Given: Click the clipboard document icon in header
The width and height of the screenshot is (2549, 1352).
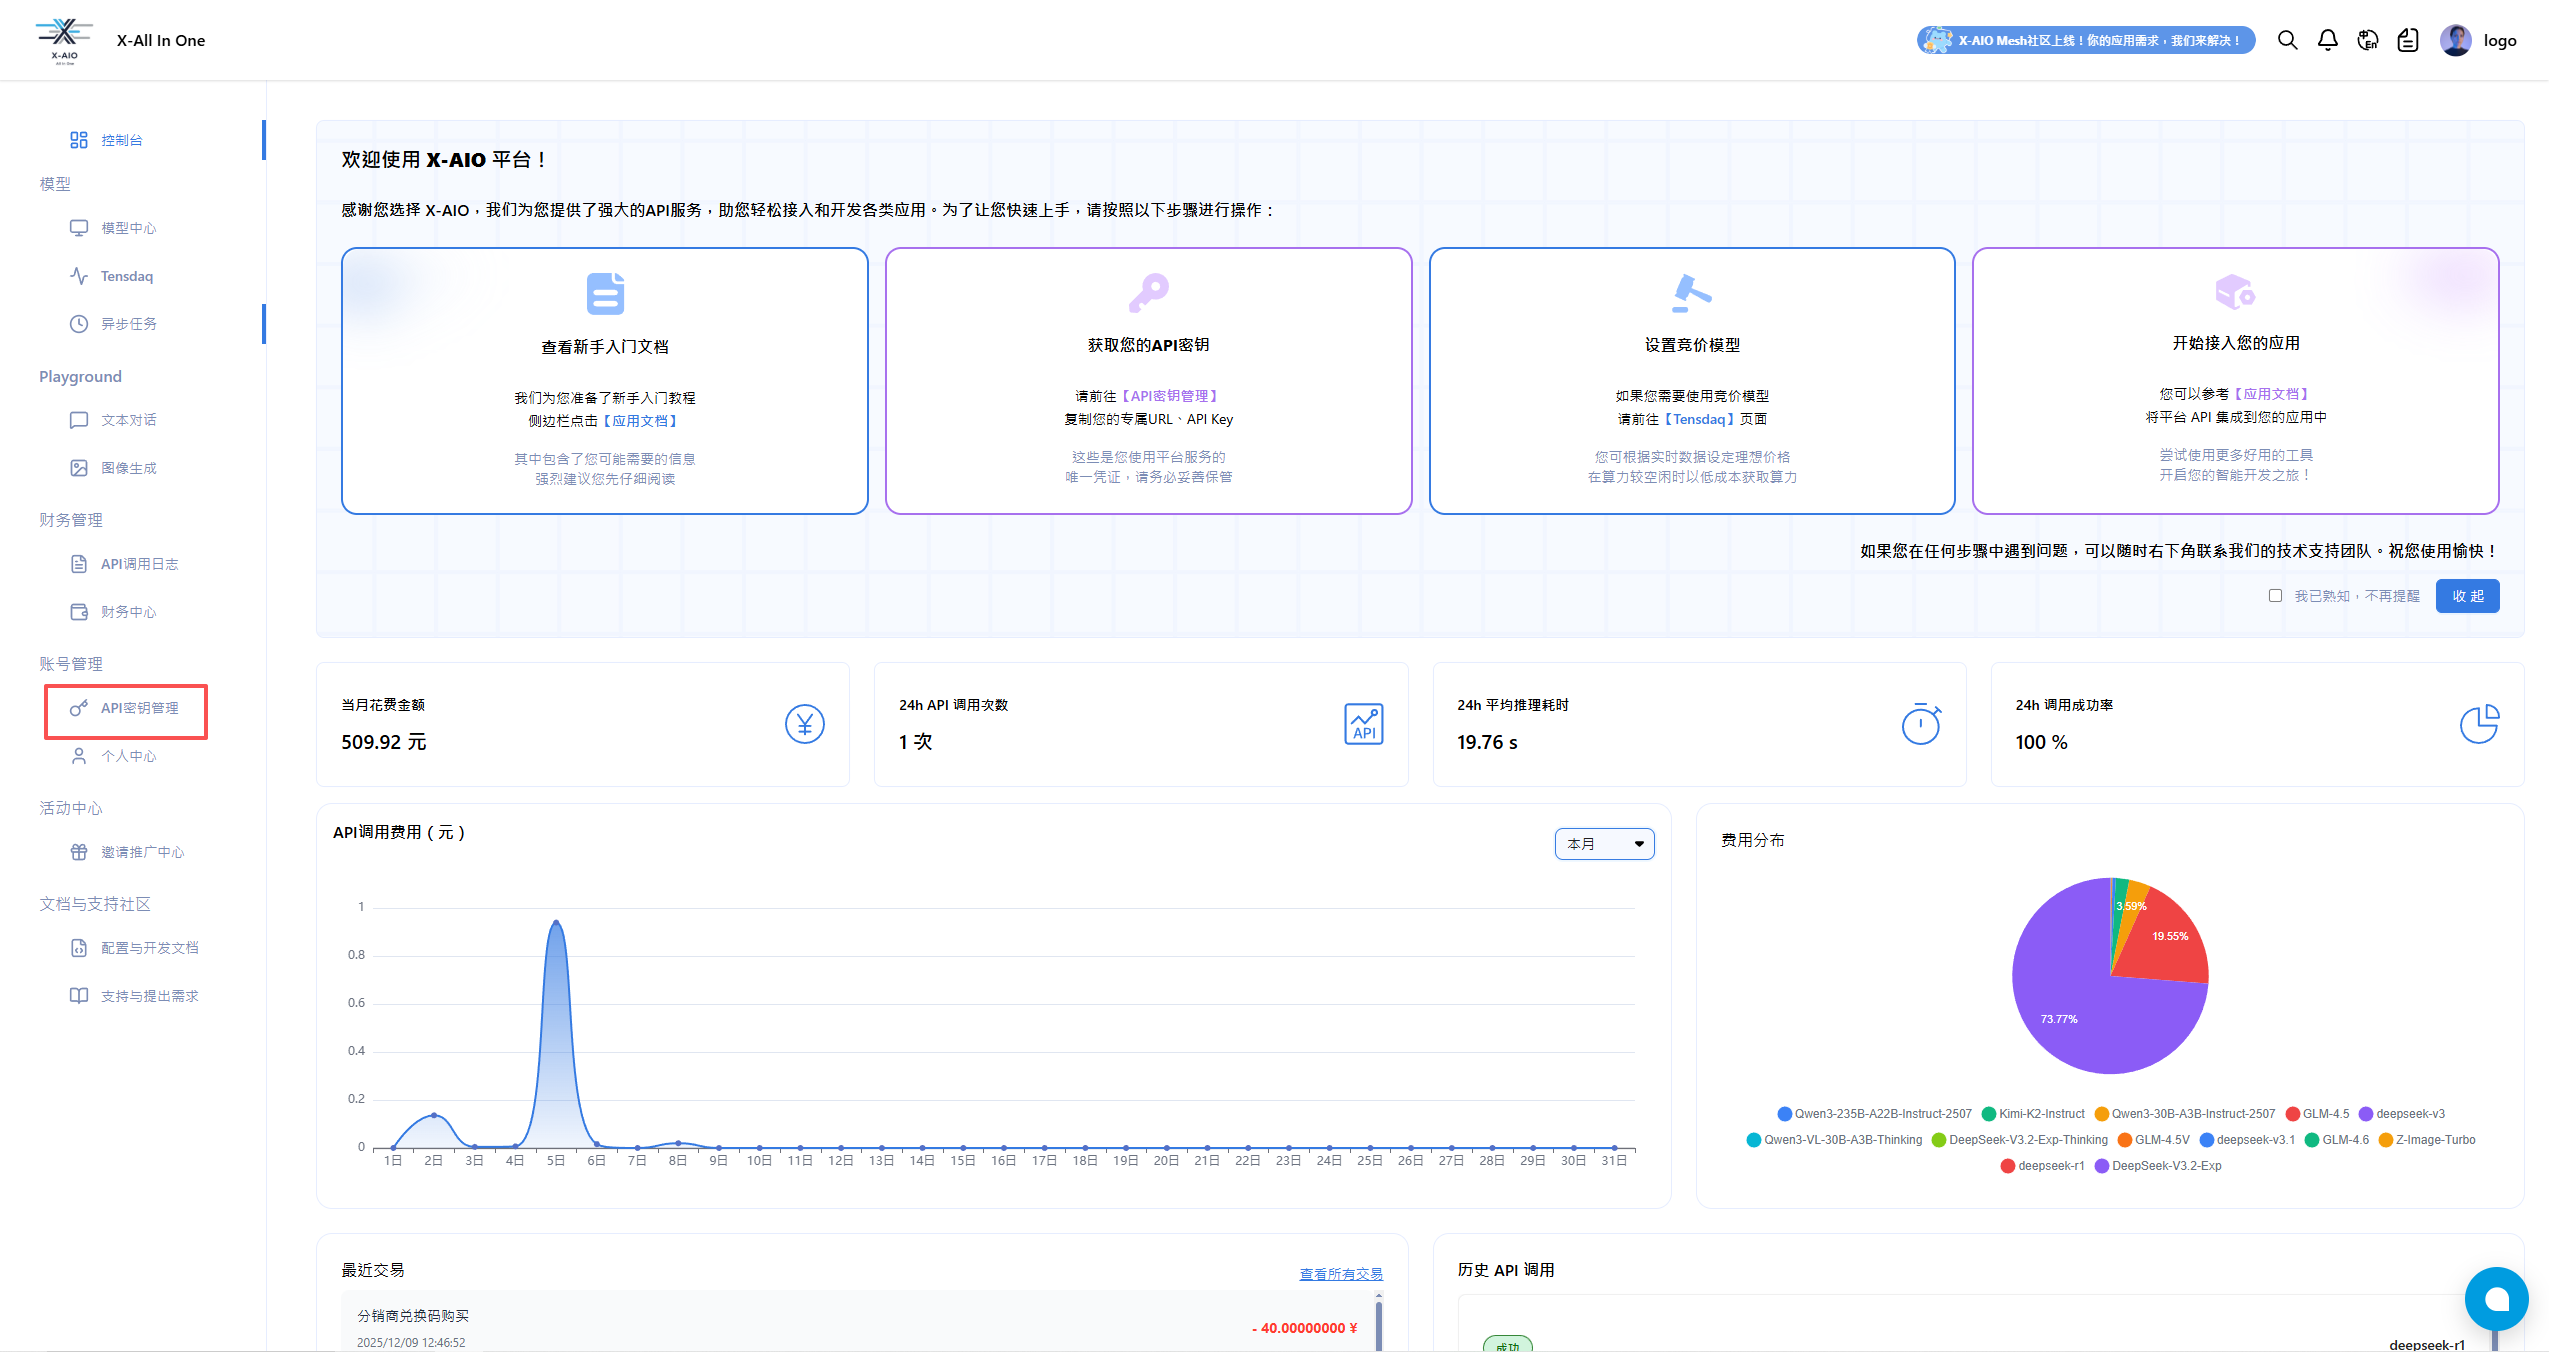Looking at the screenshot, I should click(2407, 40).
